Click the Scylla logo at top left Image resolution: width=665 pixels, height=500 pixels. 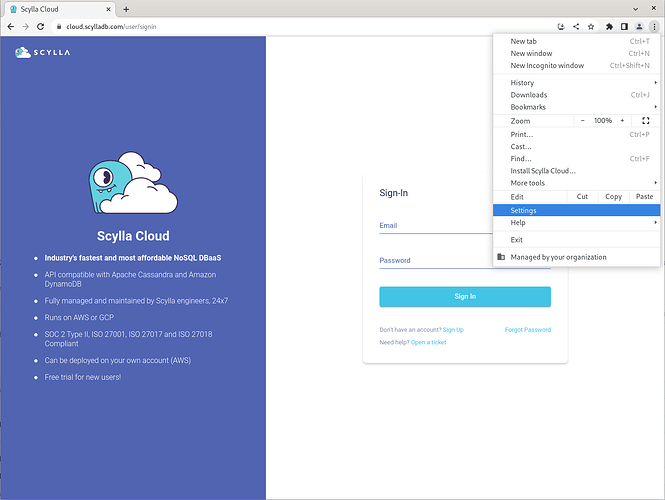pos(42,52)
